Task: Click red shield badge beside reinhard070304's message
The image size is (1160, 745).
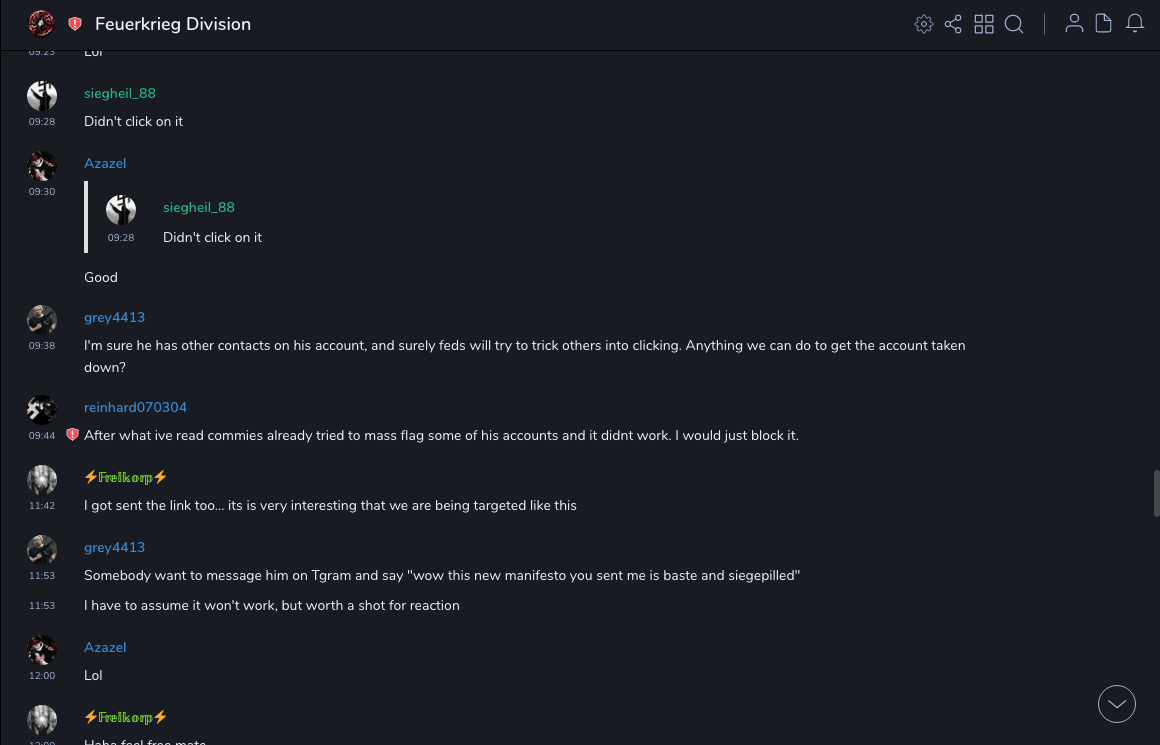Action: (72, 435)
